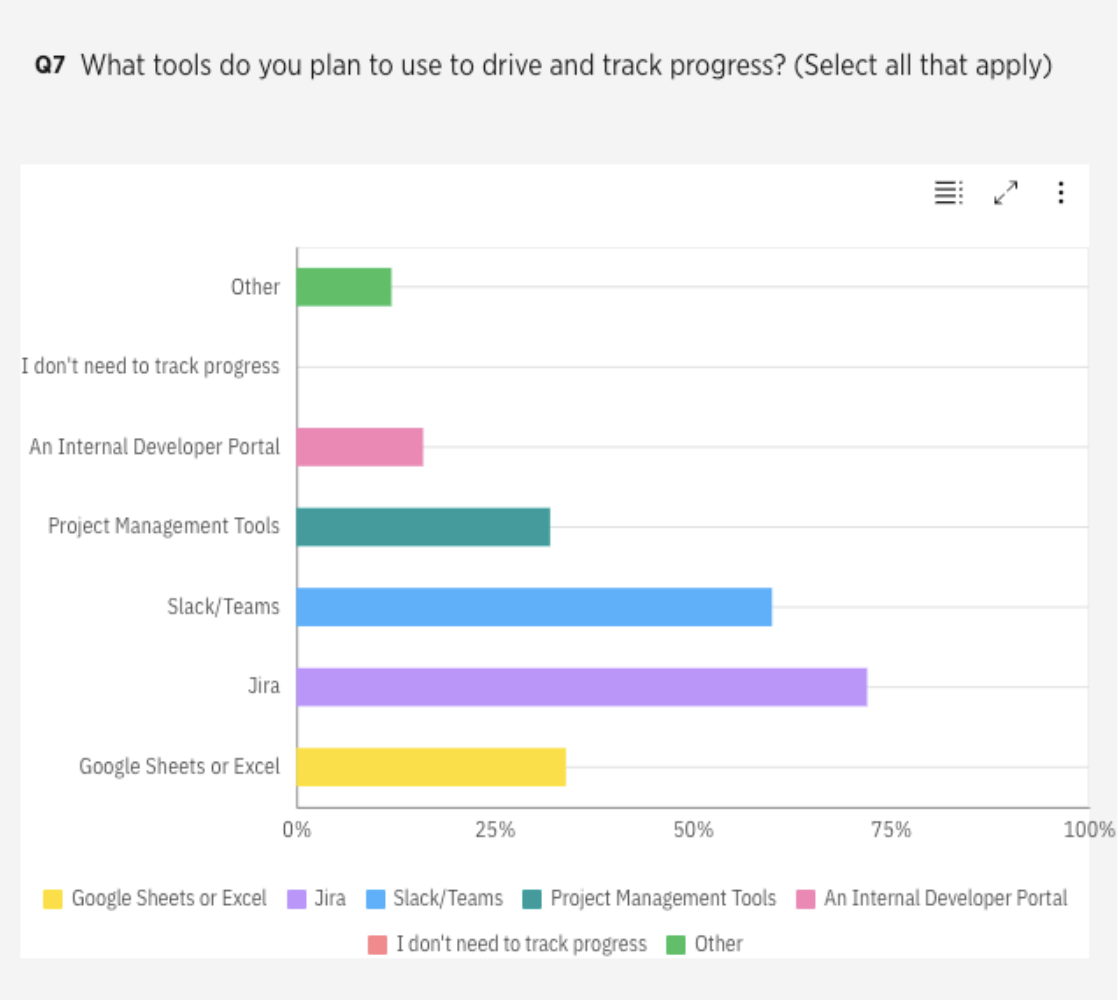Click the green Other bar

(344, 287)
